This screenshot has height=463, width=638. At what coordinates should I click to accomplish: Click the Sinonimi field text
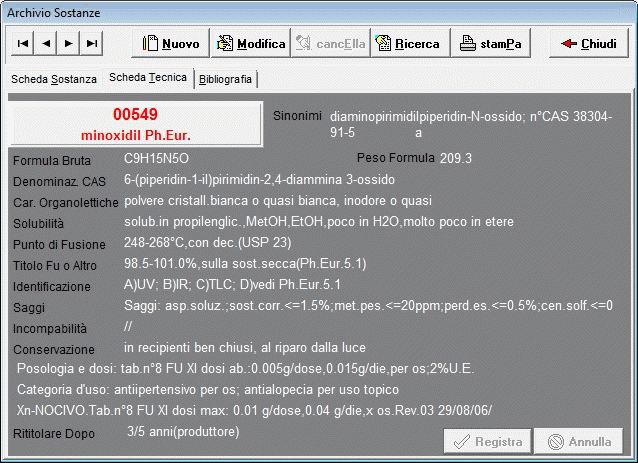click(471, 124)
